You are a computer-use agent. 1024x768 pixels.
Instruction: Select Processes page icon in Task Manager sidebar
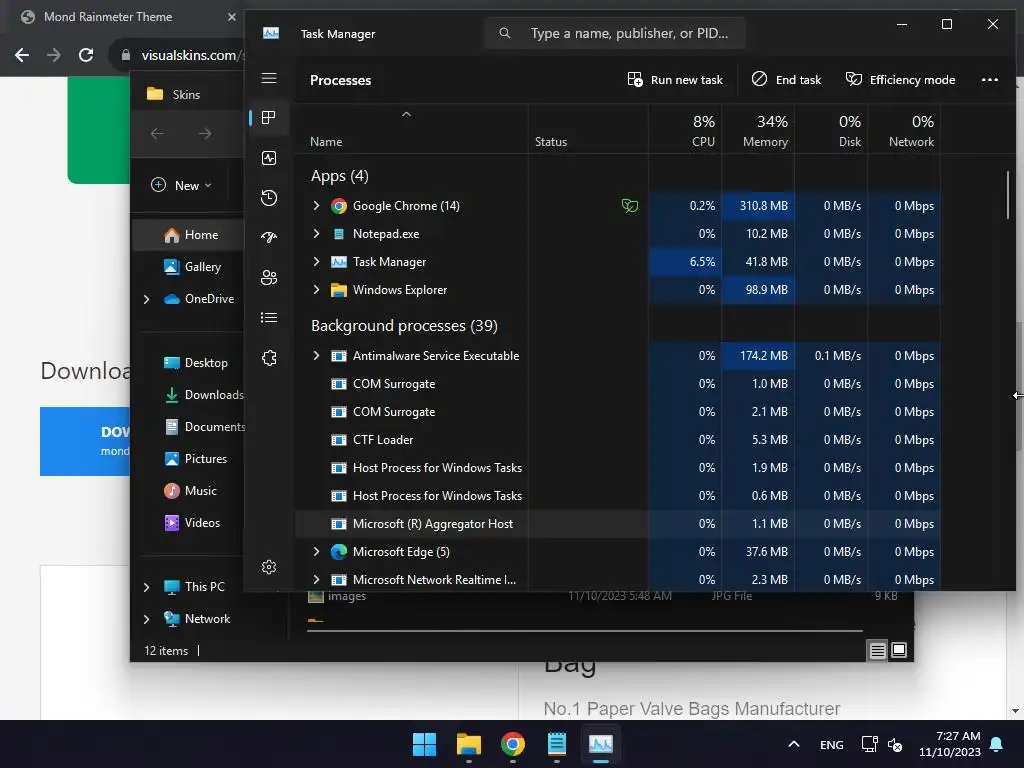[268, 118]
